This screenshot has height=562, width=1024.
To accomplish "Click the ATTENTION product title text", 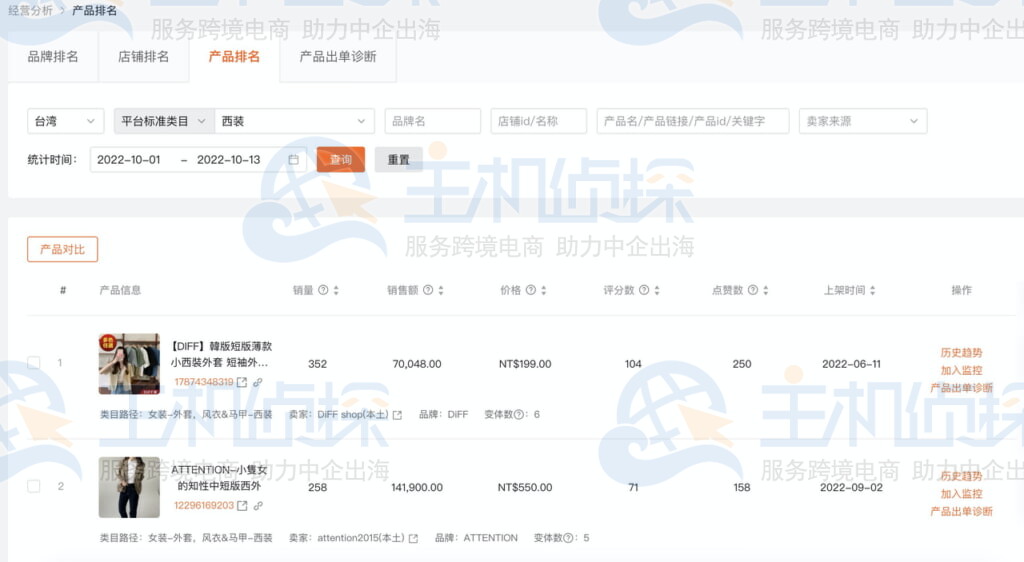I will (x=219, y=478).
